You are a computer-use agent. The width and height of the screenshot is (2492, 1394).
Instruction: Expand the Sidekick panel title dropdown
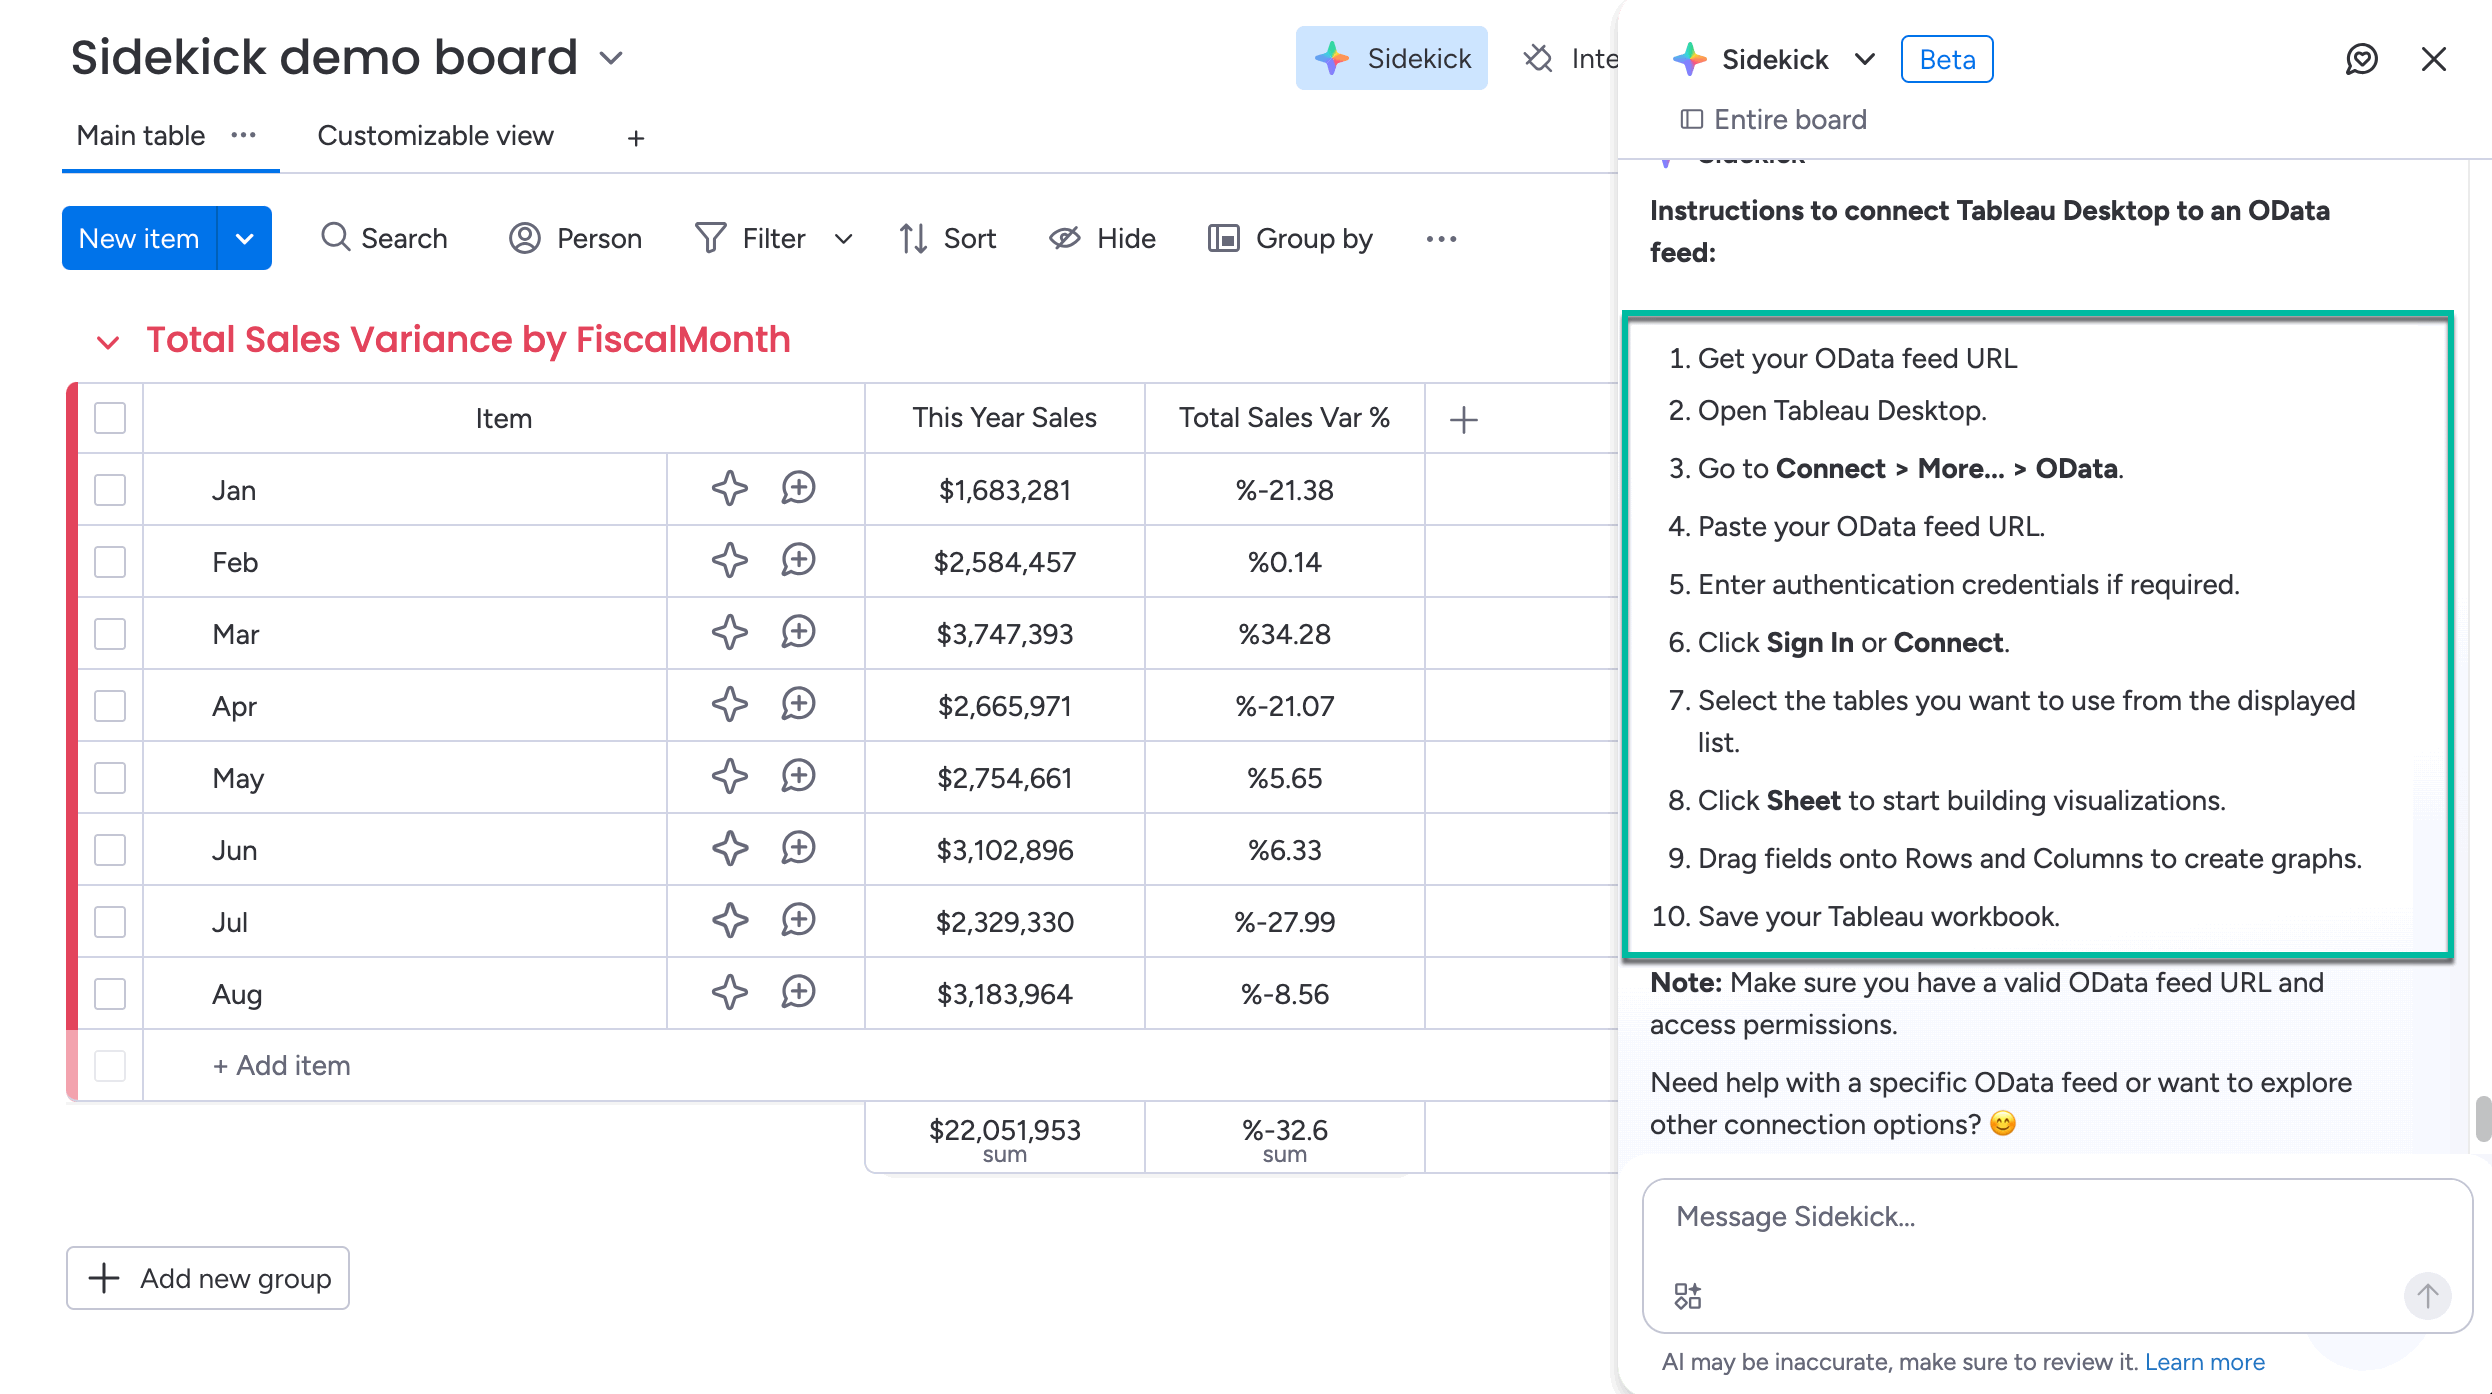point(1864,59)
